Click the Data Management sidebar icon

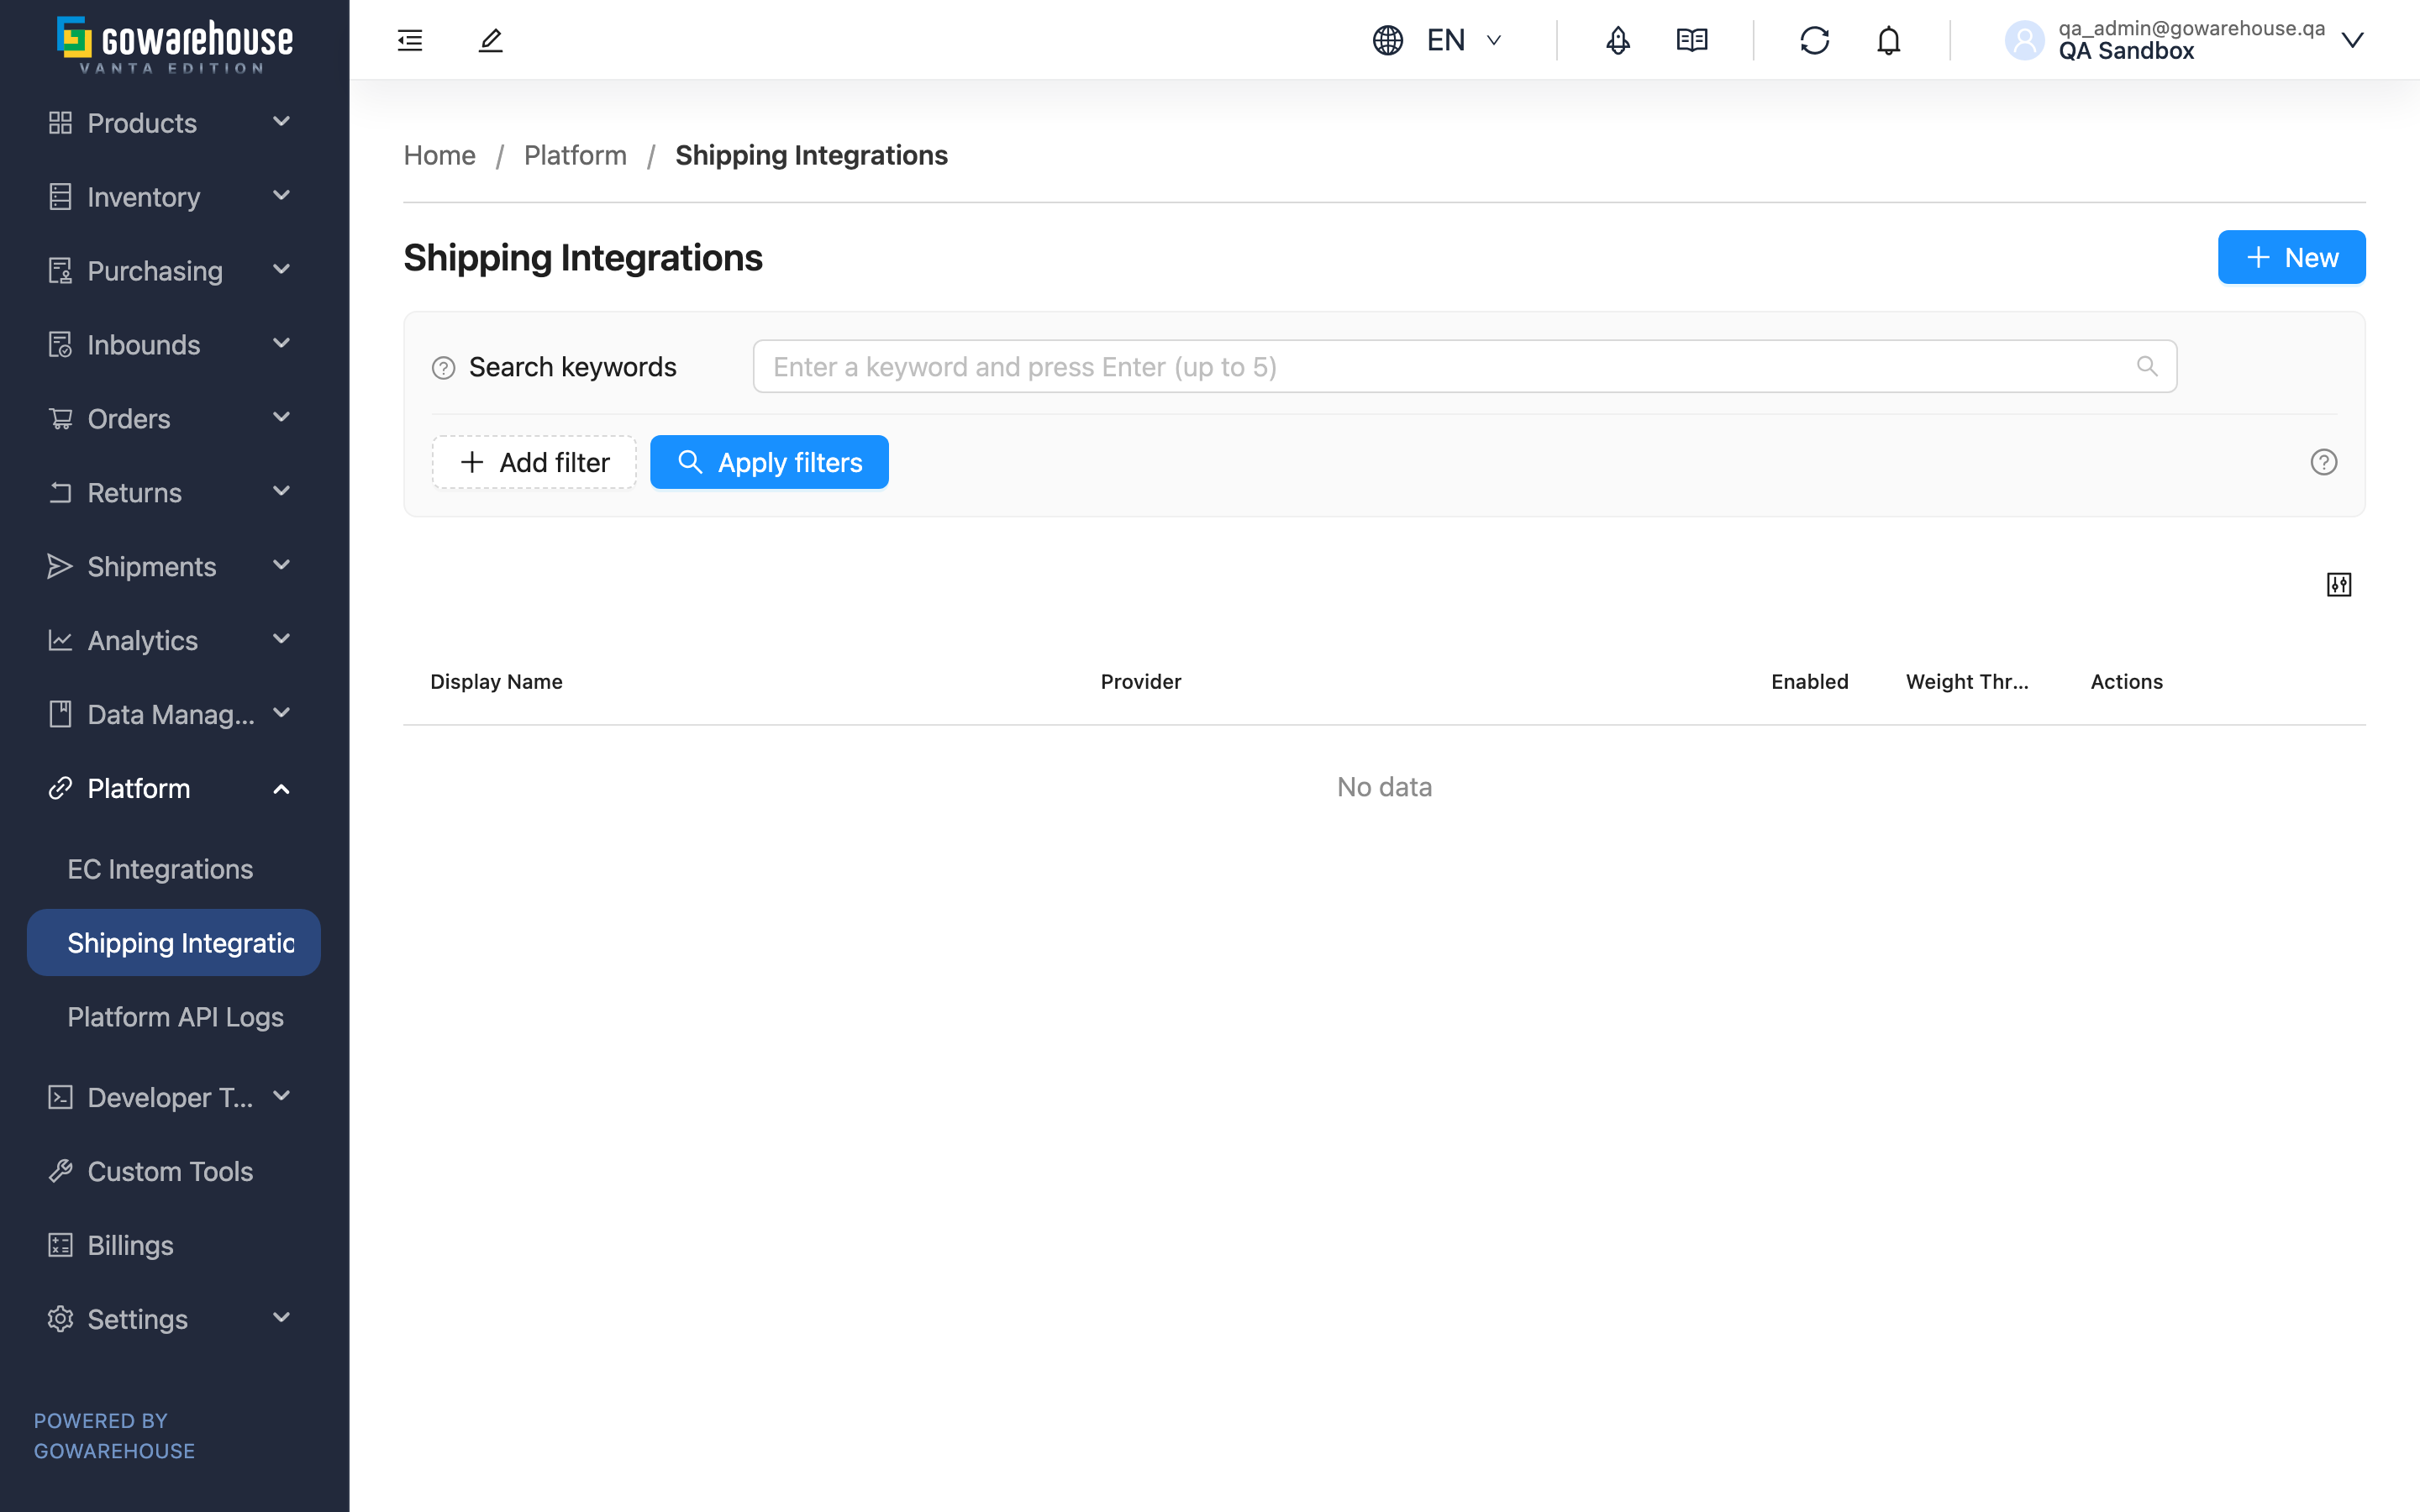pos(60,715)
